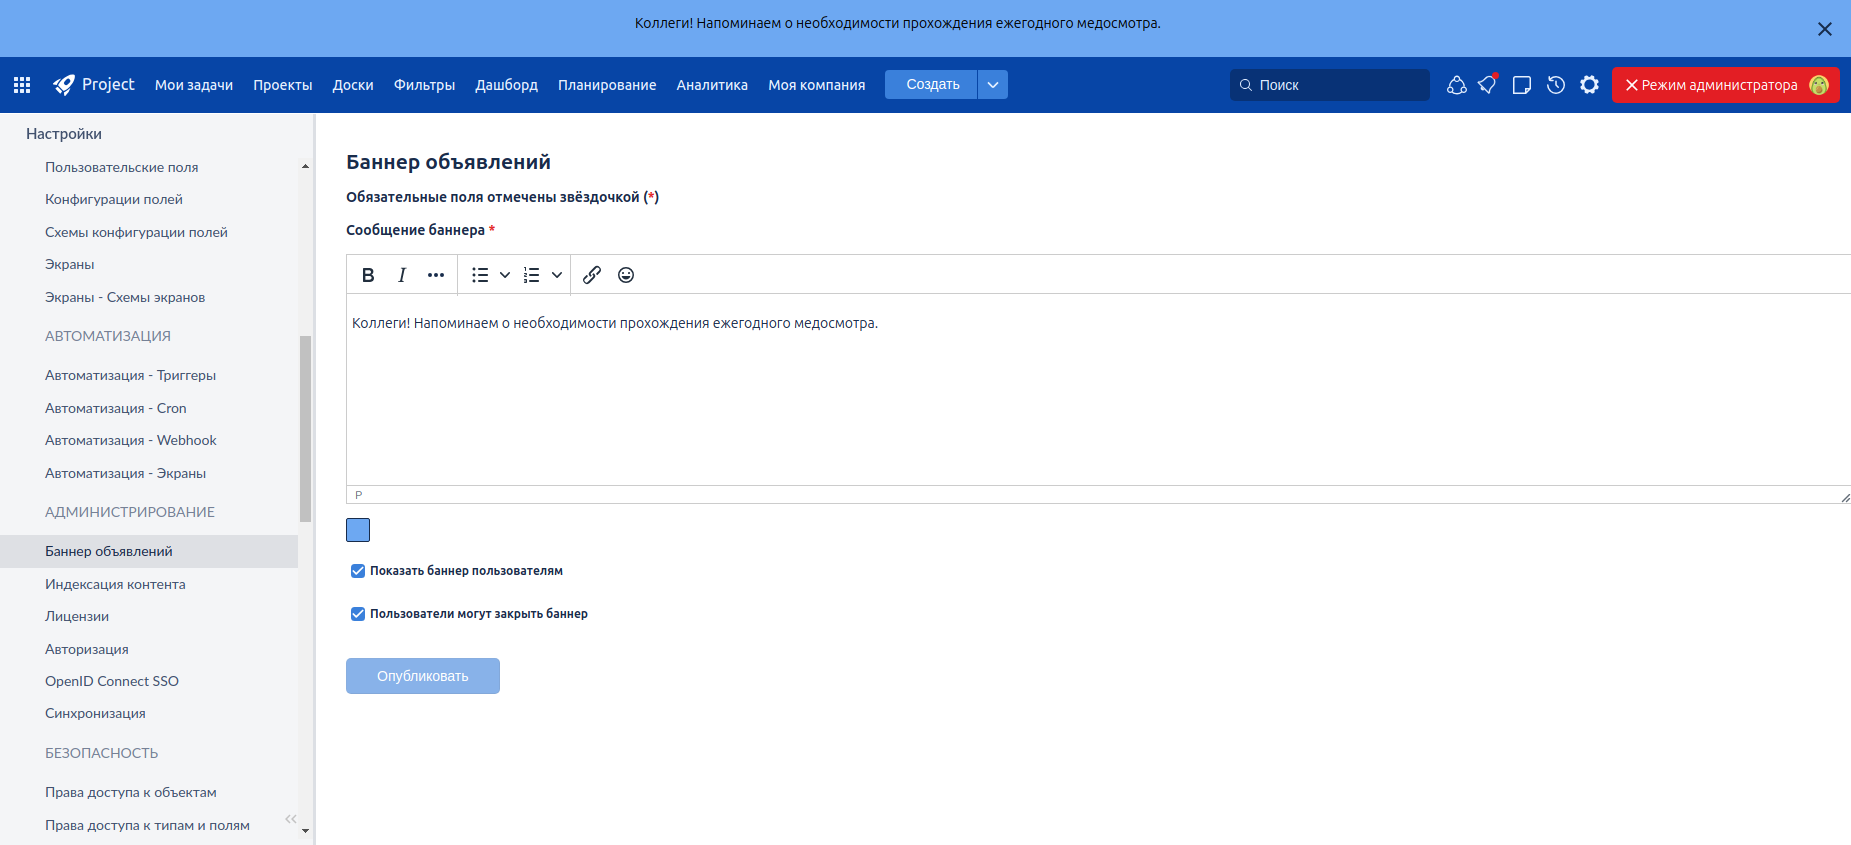Image resolution: width=1851 pixels, height=845 pixels.
Task: Open recent history clock icon
Action: [1555, 85]
